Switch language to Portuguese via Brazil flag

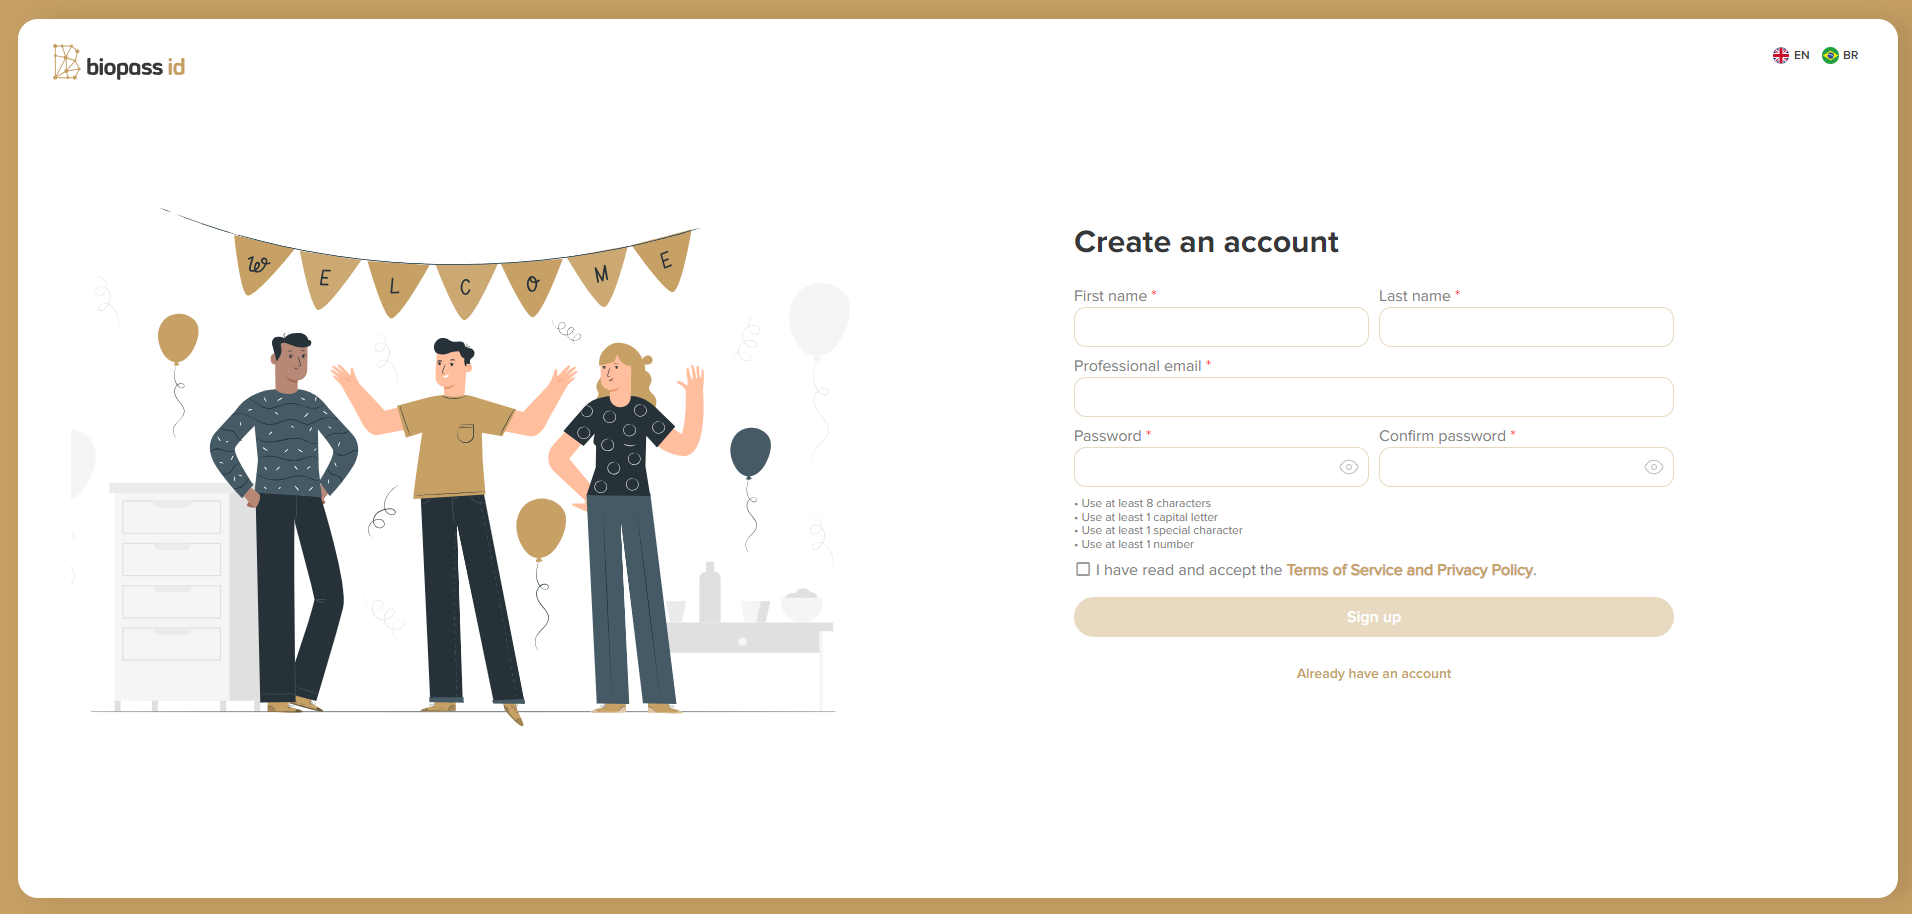pyautogui.click(x=1830, y=55)
